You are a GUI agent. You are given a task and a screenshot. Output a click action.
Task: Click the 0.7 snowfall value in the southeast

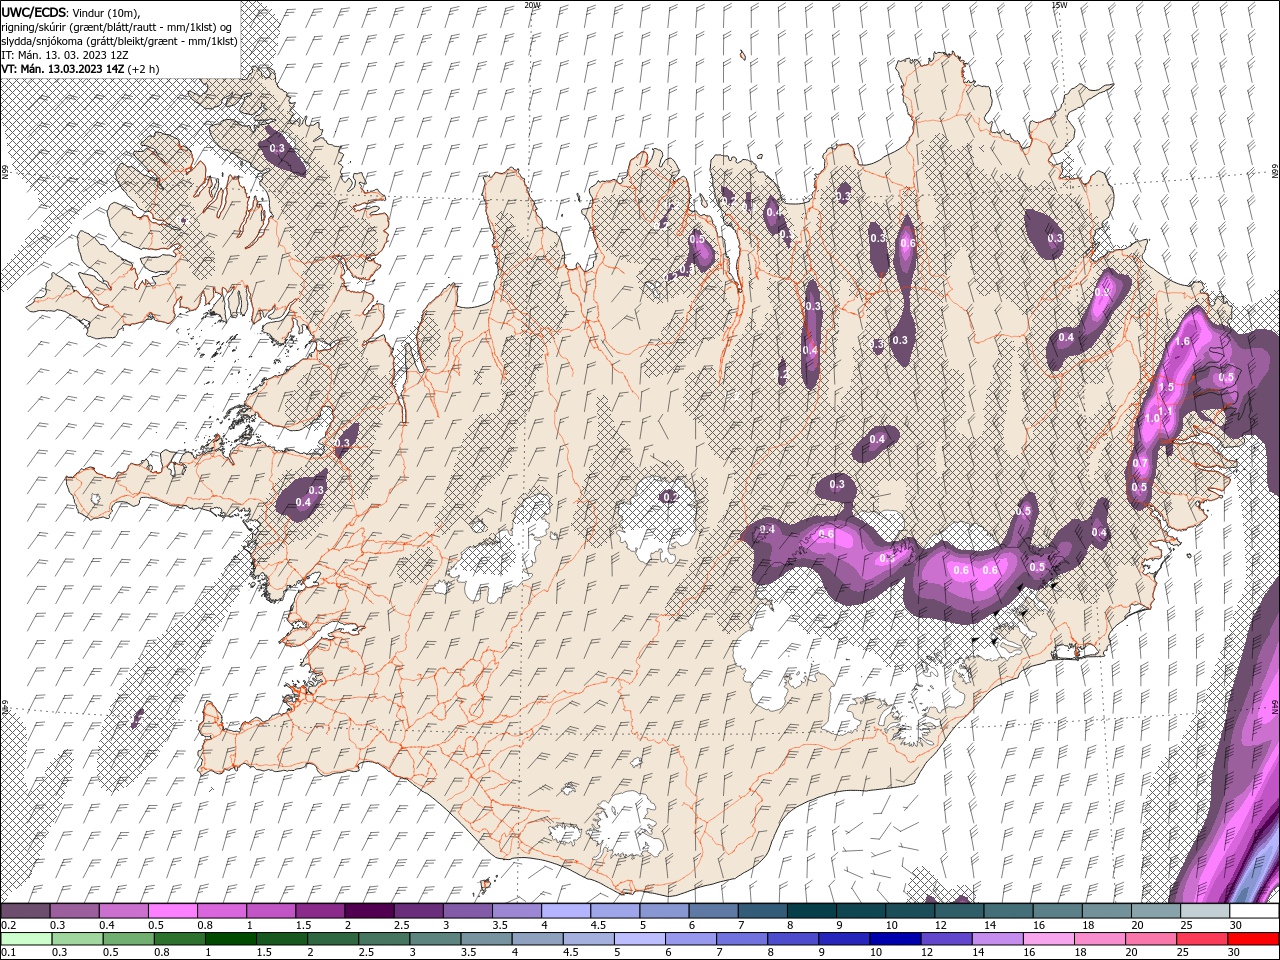pyautogui.click(x=1140, y=464)
